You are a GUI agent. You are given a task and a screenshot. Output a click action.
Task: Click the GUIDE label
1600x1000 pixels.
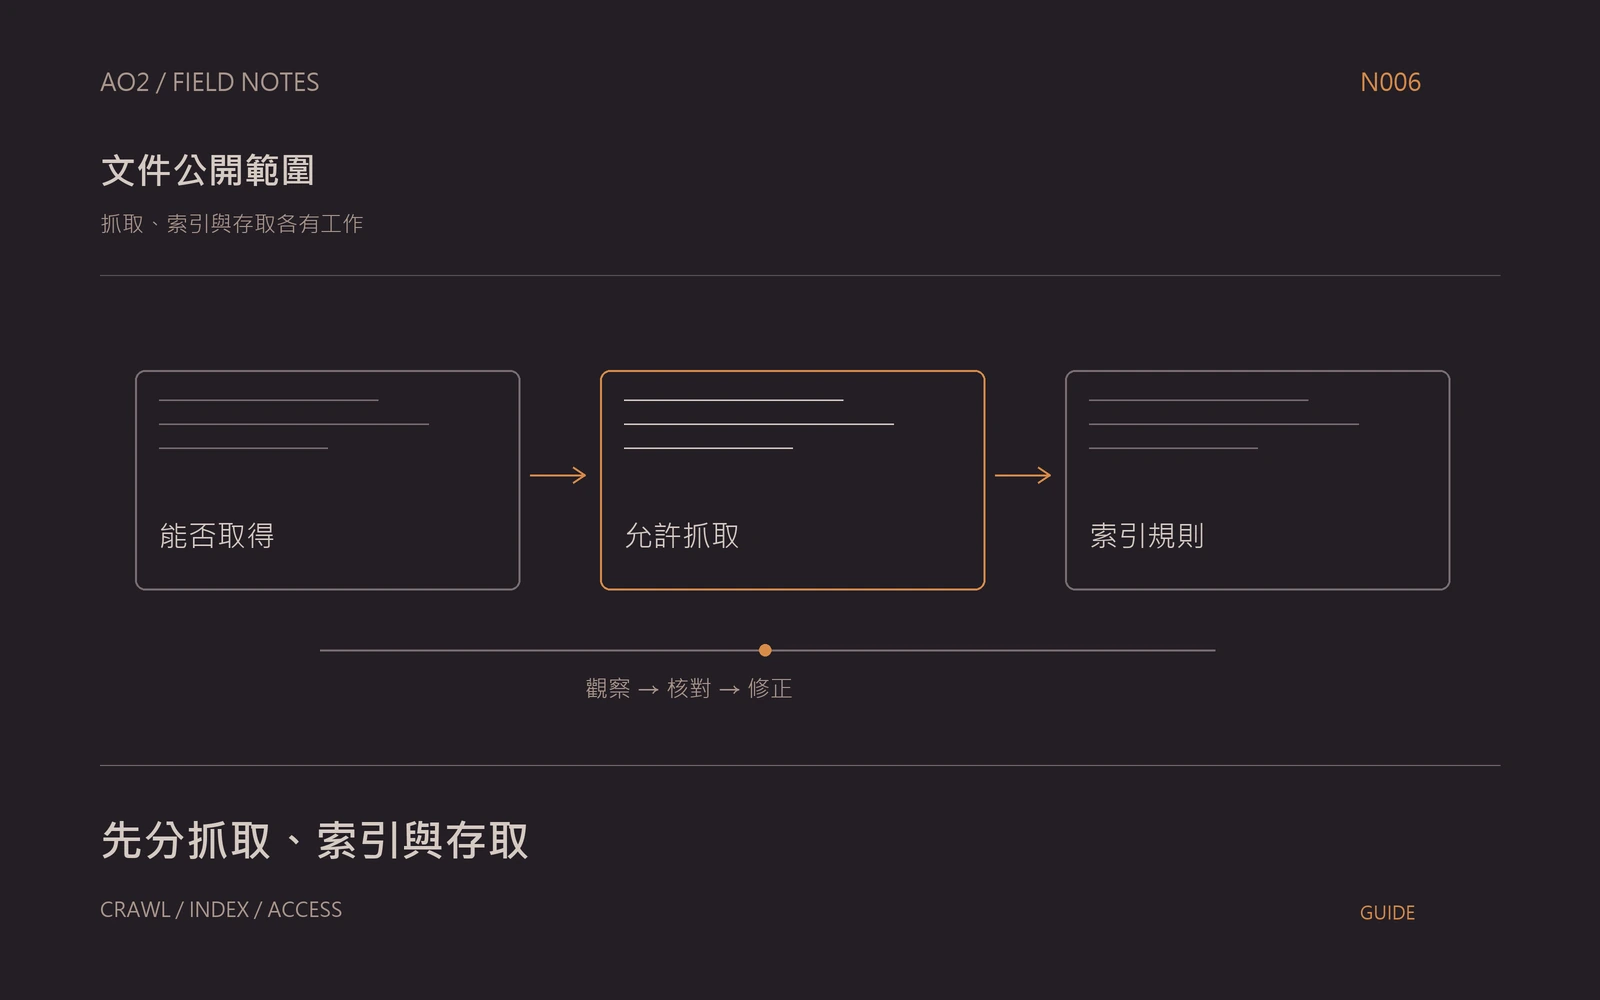pyautogui.click(x=1387, y=912)
